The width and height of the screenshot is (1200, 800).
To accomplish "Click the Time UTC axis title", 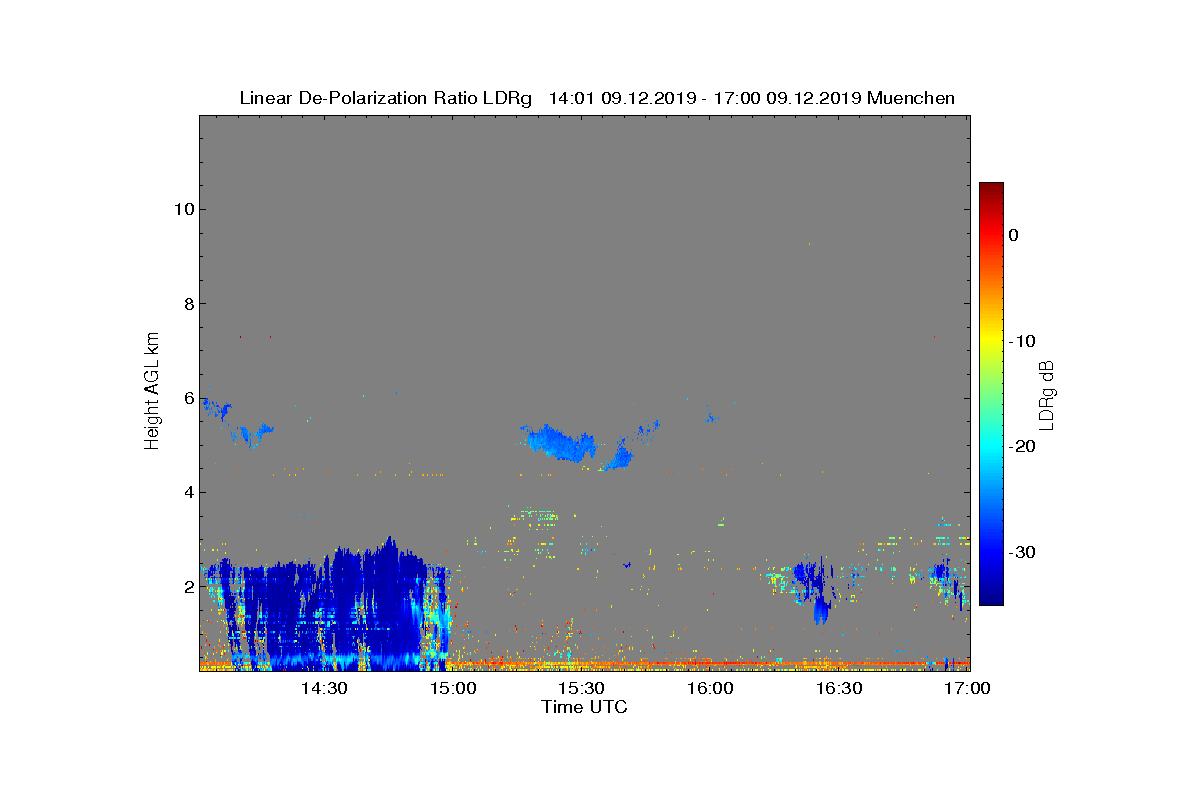I will click(x=585, y=707).
